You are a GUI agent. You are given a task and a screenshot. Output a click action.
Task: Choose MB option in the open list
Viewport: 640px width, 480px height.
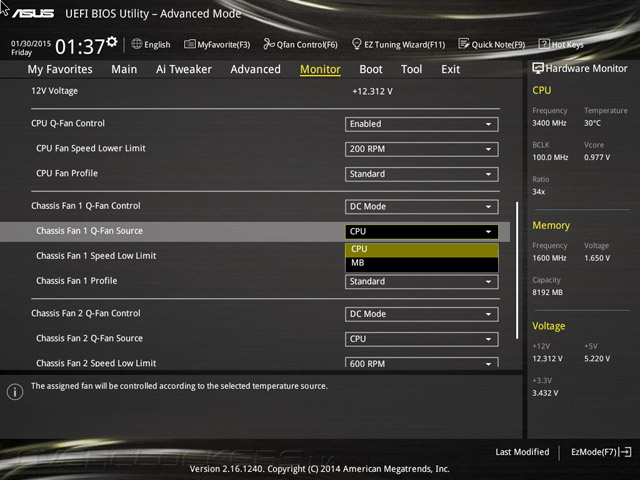(x=422, y=263)
